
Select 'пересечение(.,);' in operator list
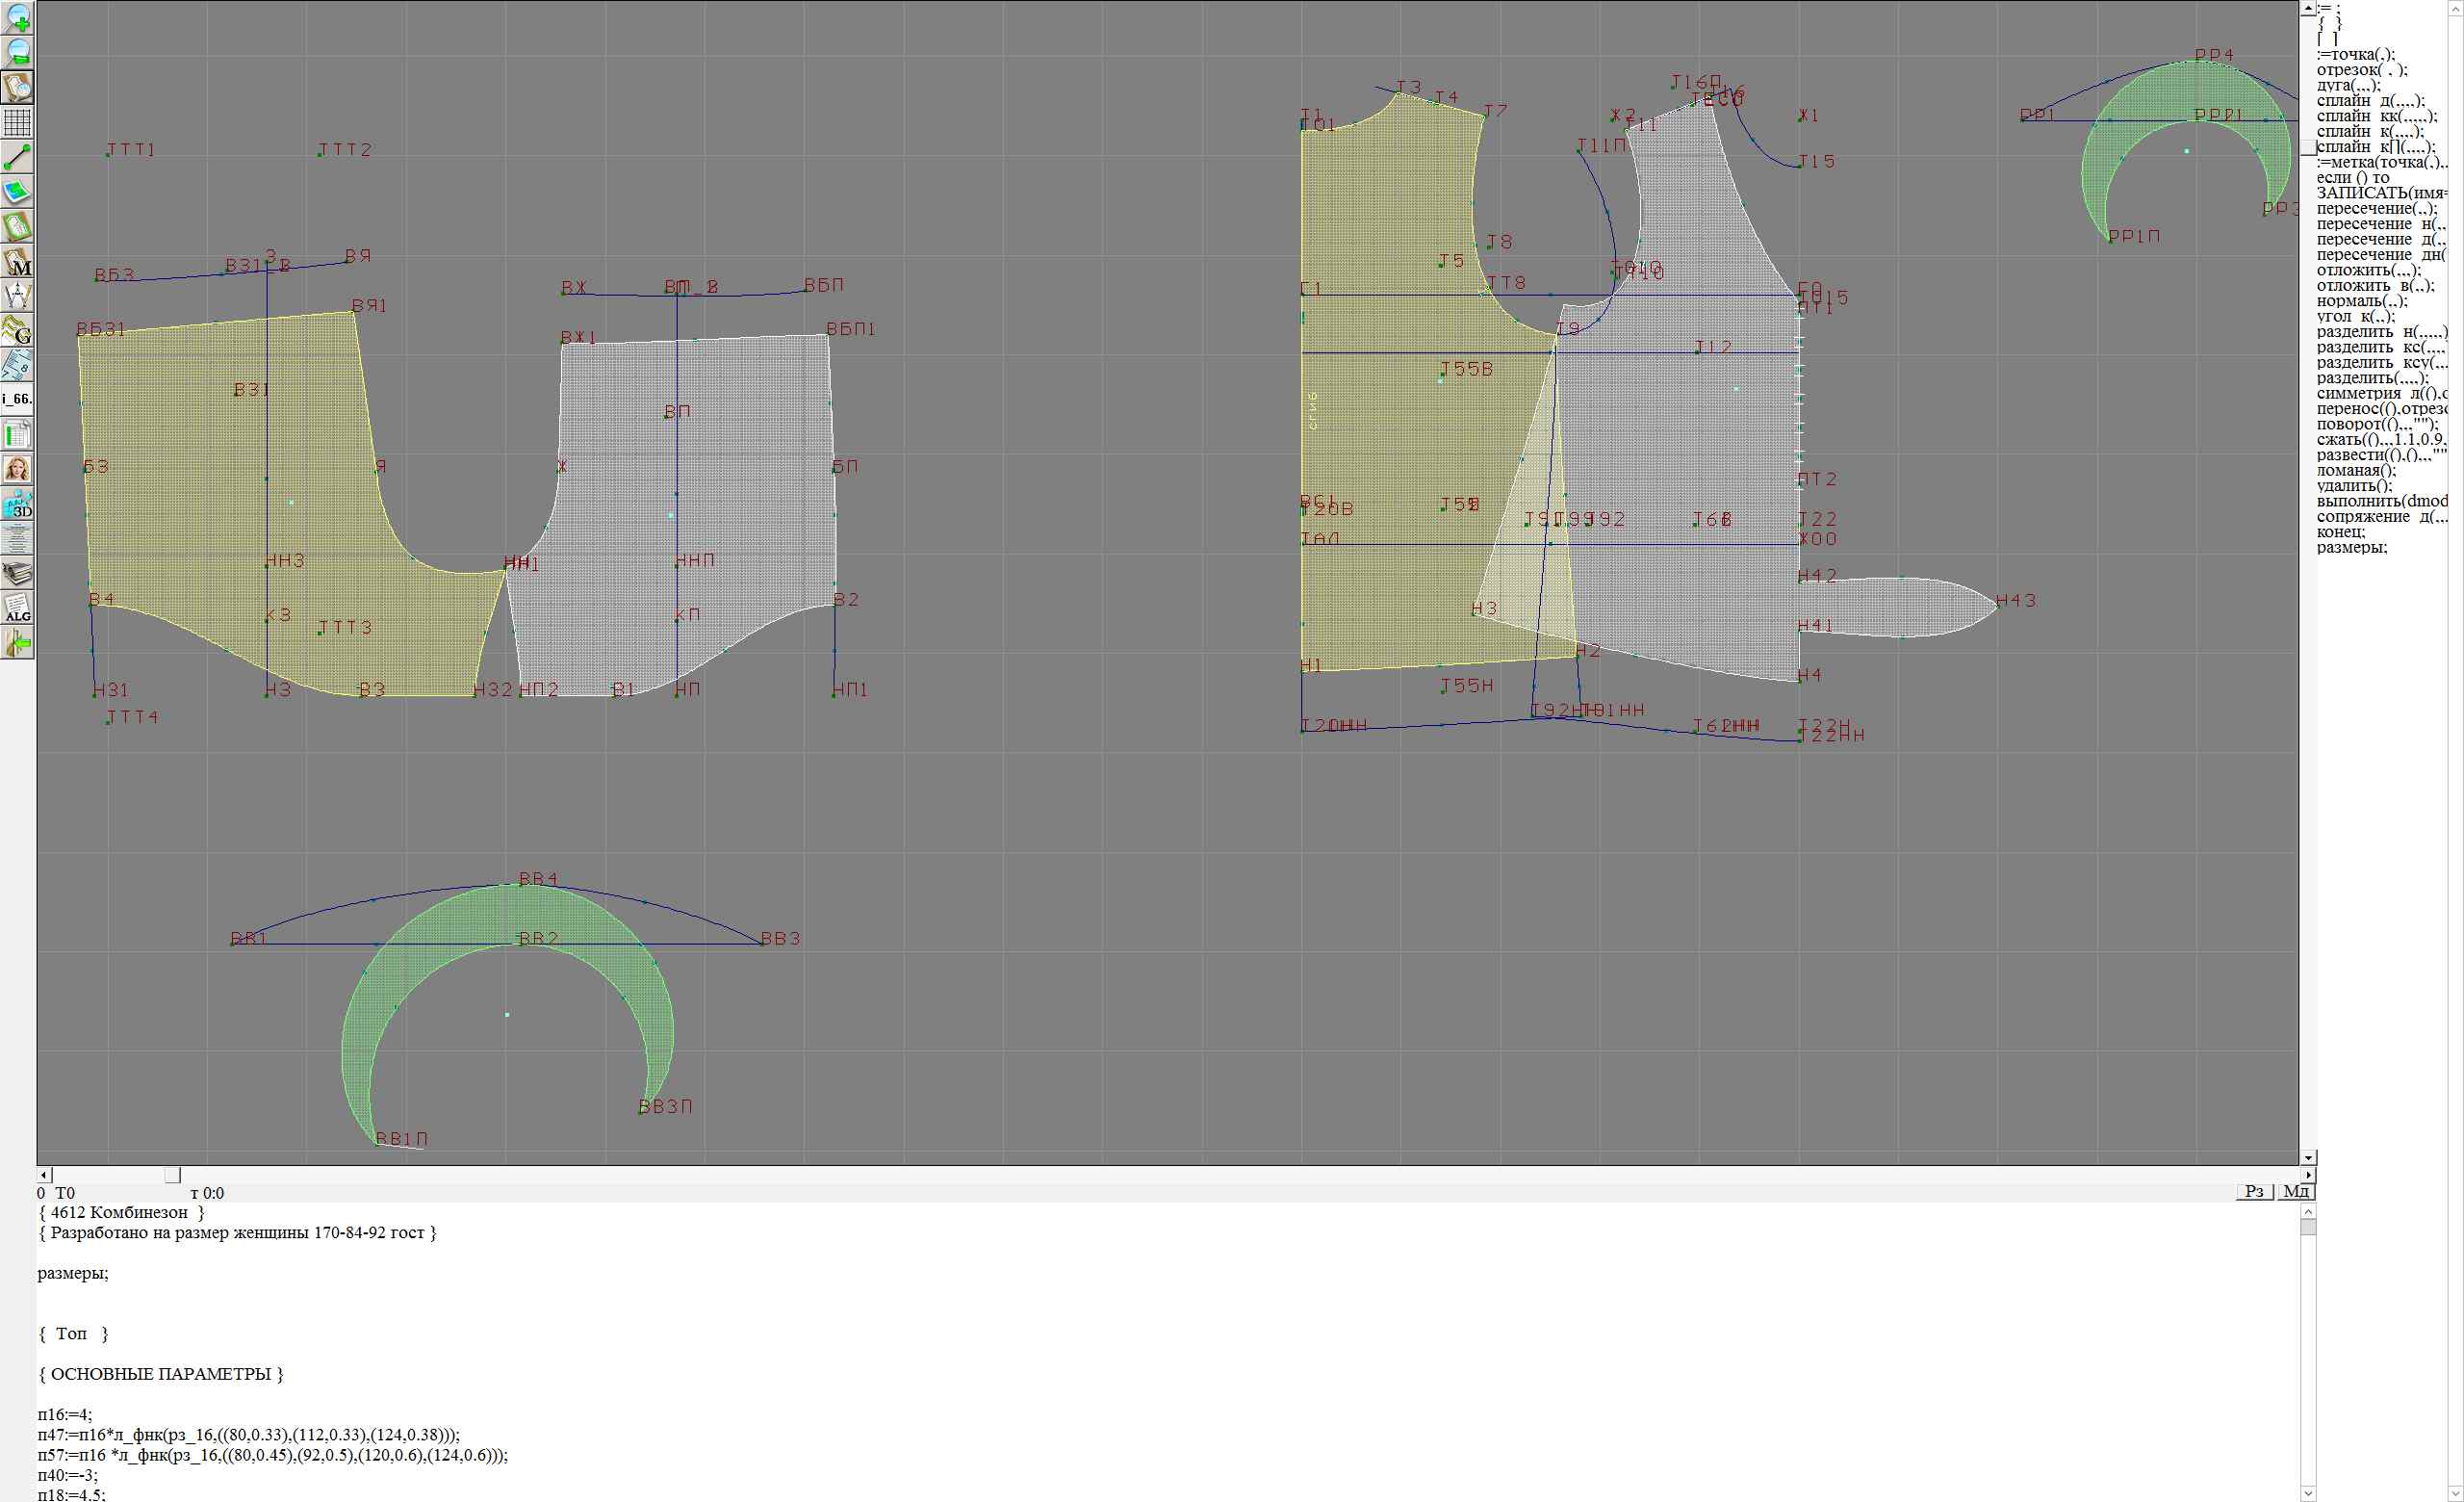click(2376, 209)
